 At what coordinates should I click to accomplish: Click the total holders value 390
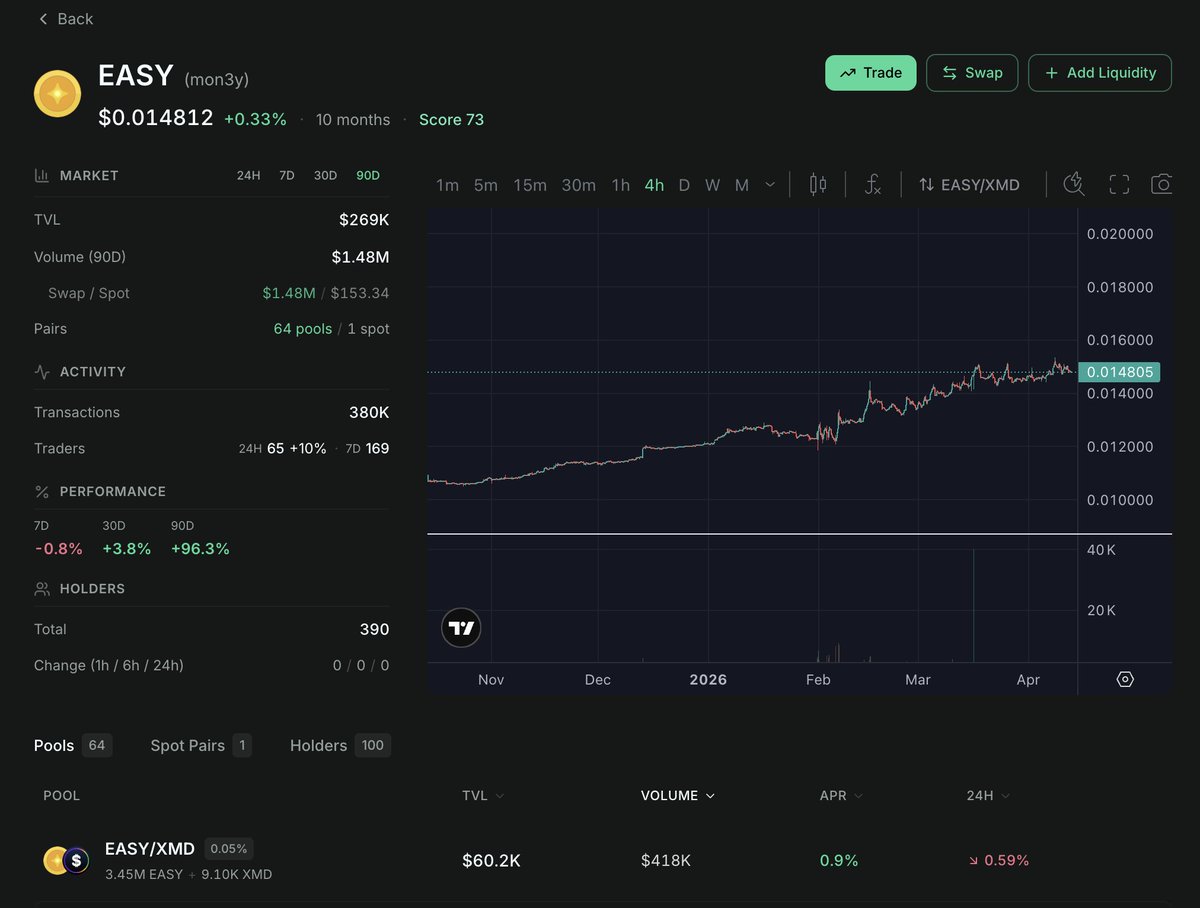[x=374, y=629]
